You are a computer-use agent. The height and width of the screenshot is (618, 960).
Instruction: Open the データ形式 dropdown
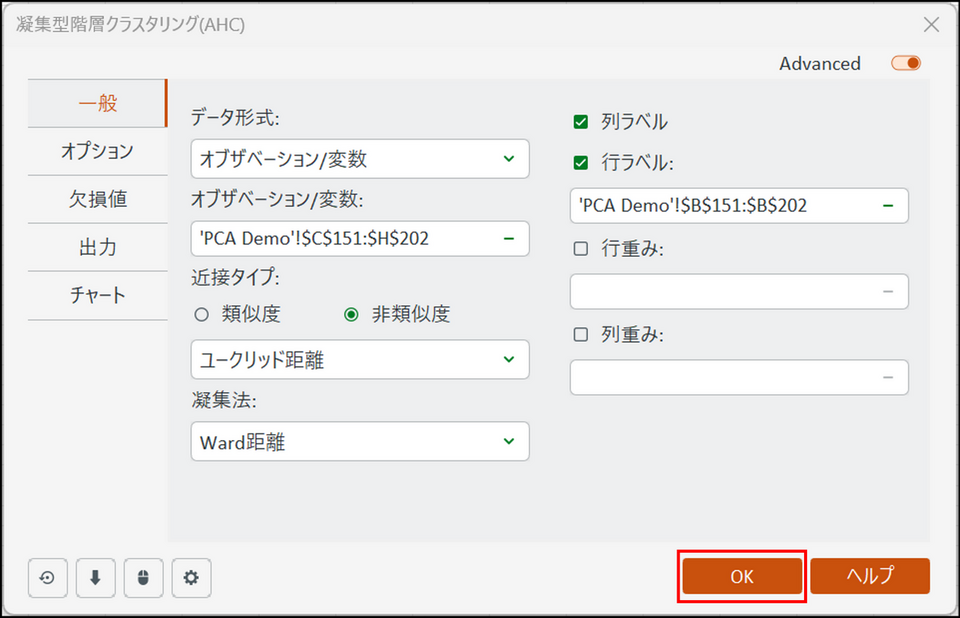(359, 158)
